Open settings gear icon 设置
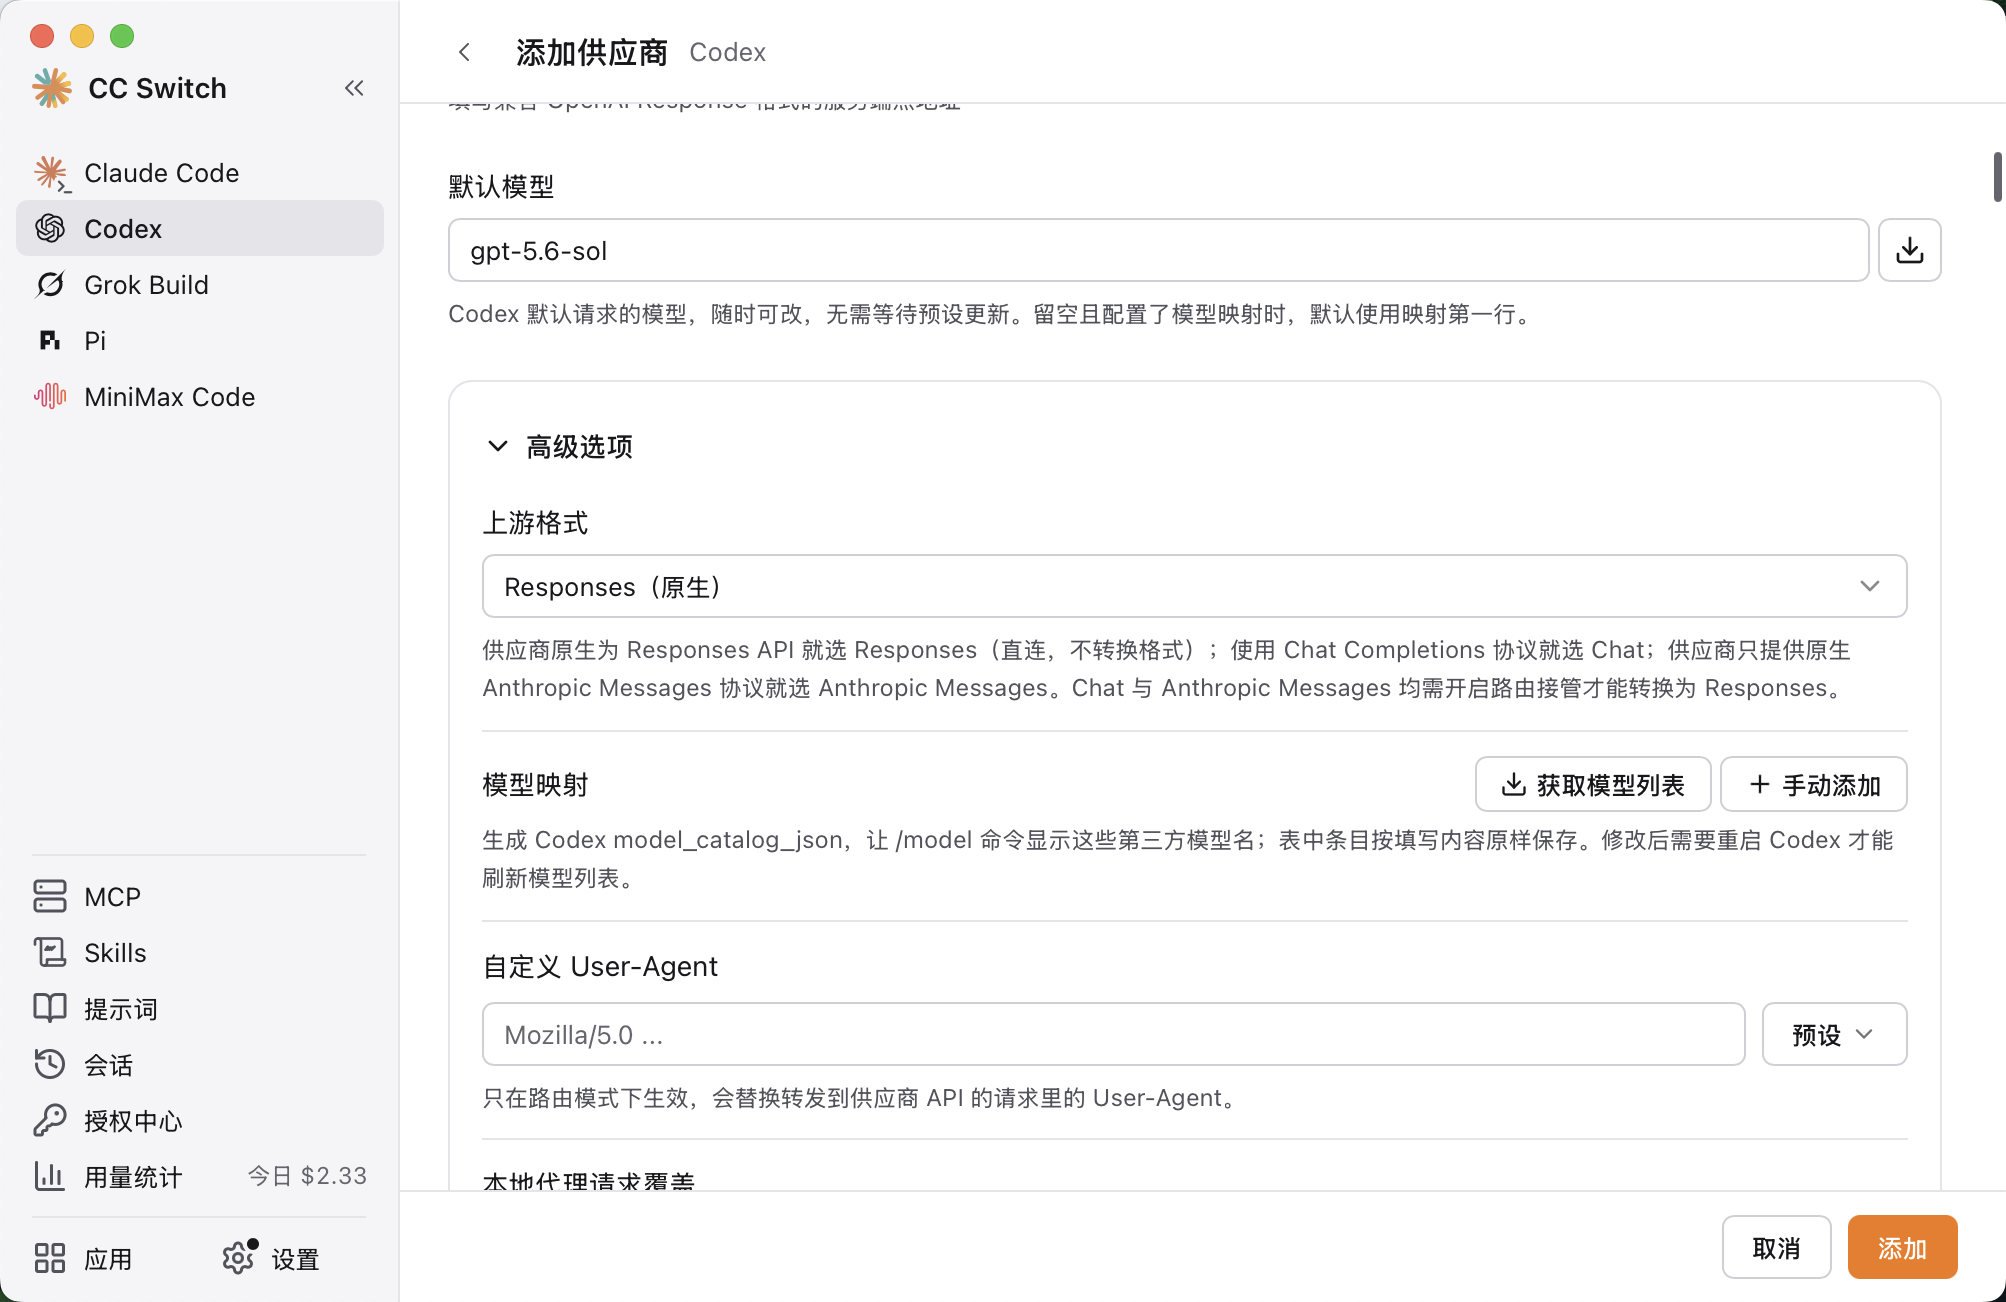Image resolution: width=2006 pixels, height=1302 pixels. tap(238, 1259)
